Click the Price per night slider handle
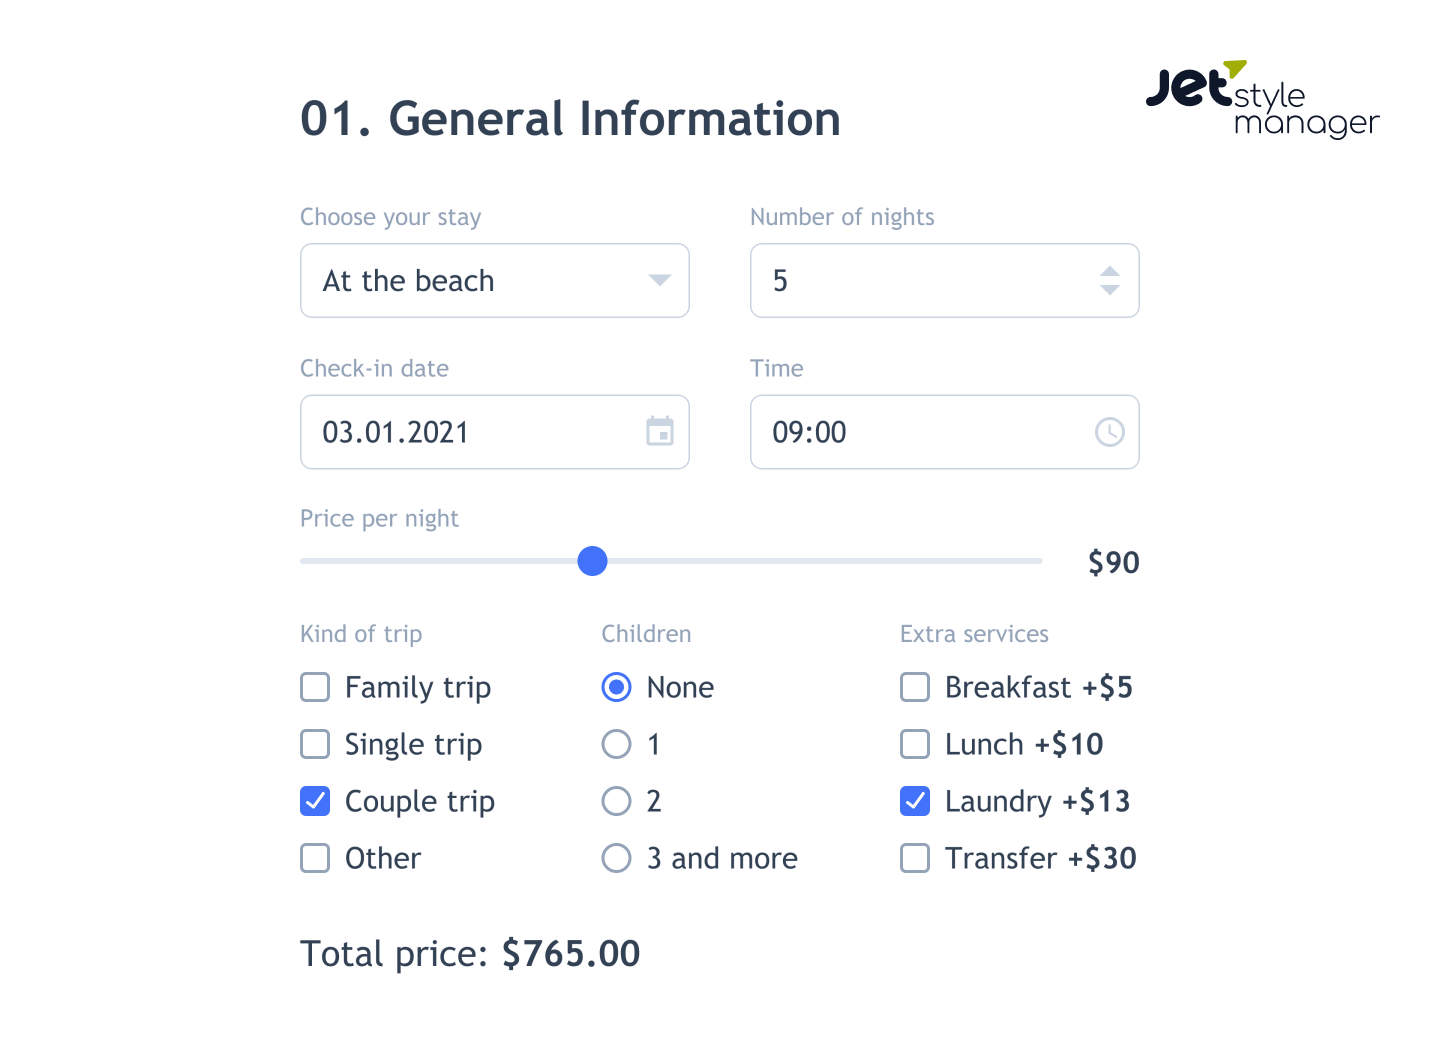This screenshot has height=1060, width=1440. pos(593,561)
